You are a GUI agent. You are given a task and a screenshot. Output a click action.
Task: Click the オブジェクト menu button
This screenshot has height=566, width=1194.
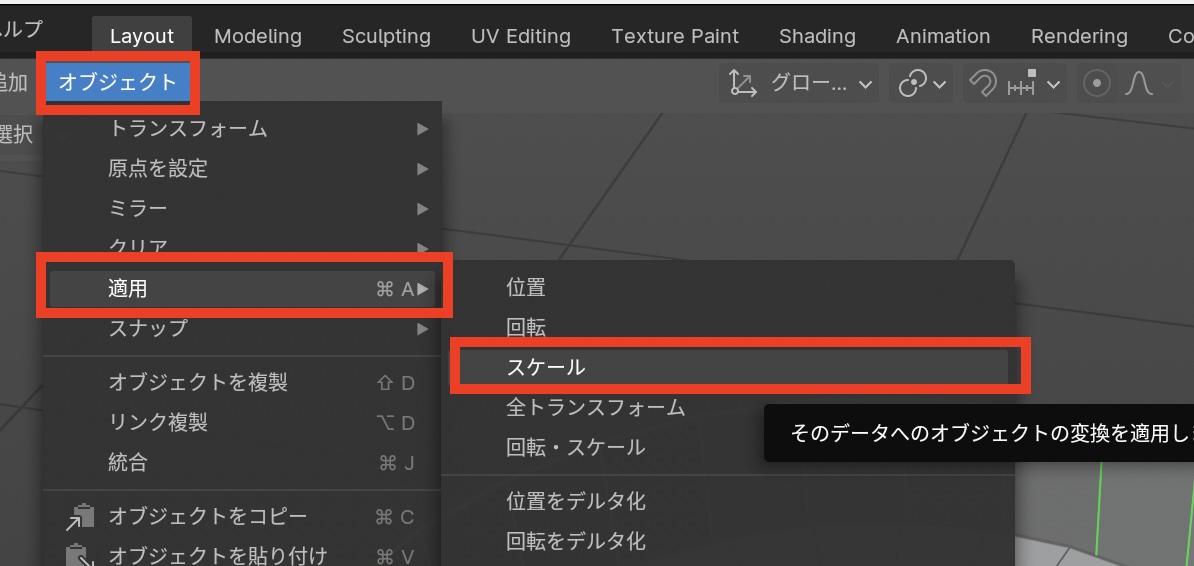118,82
